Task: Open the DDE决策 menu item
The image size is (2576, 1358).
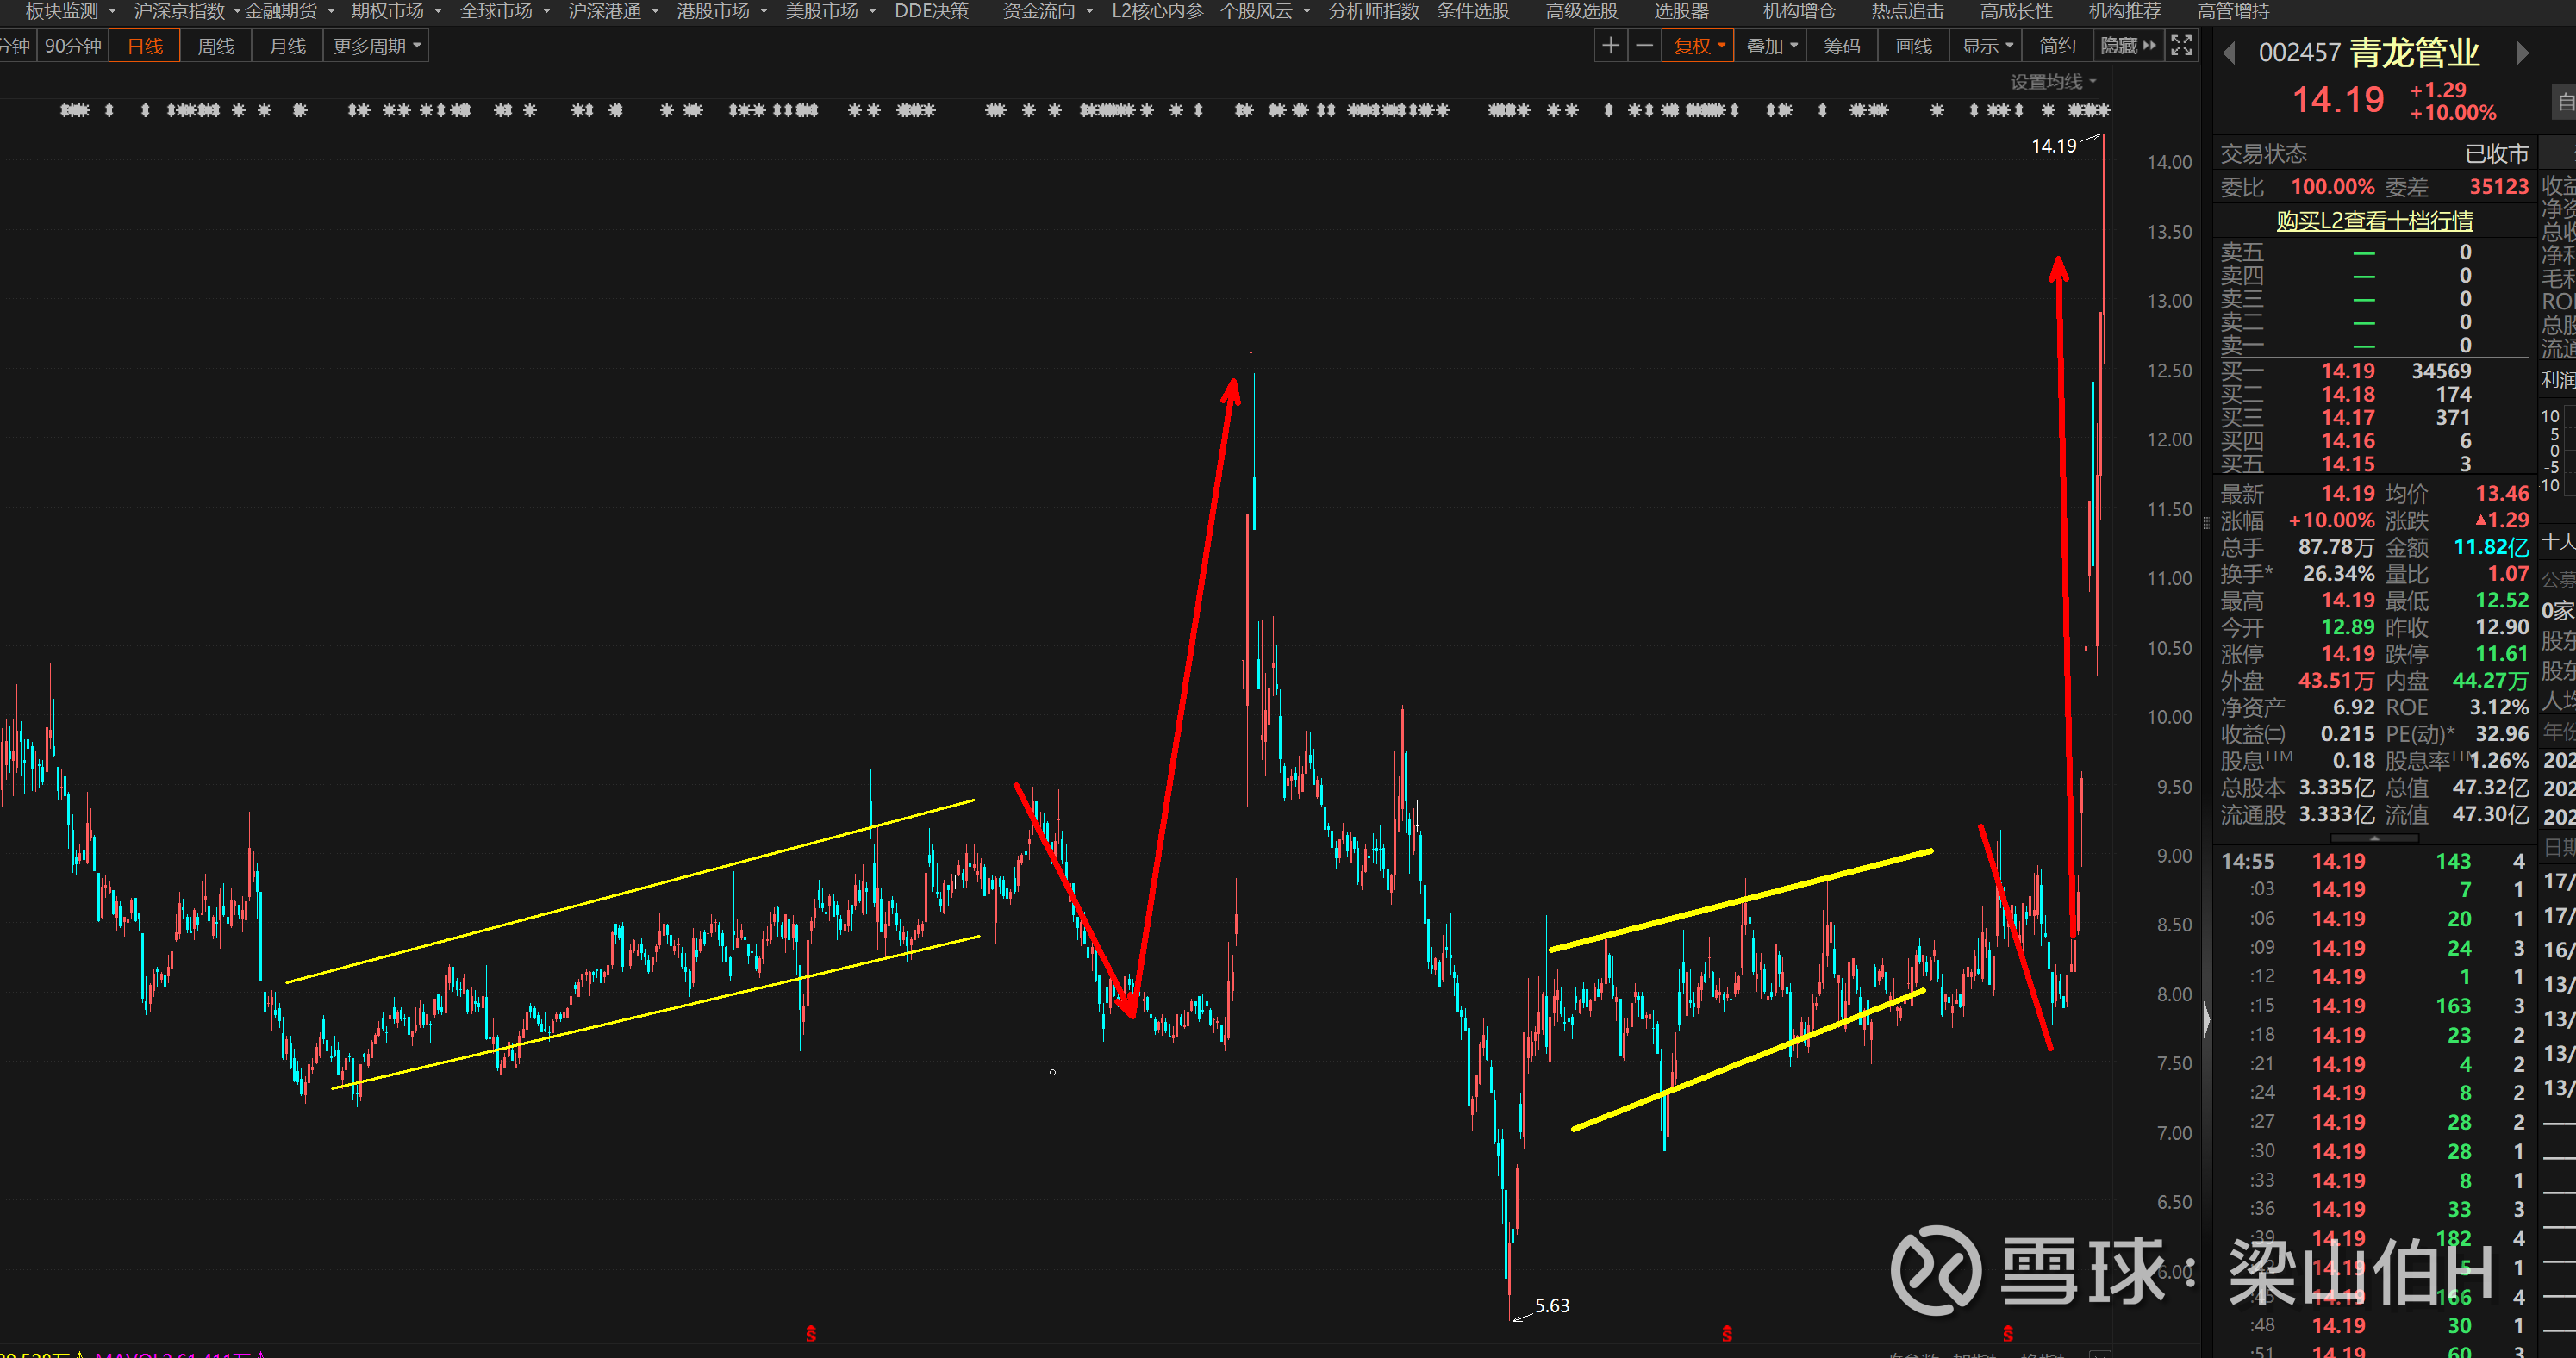Action: [931, 11]
